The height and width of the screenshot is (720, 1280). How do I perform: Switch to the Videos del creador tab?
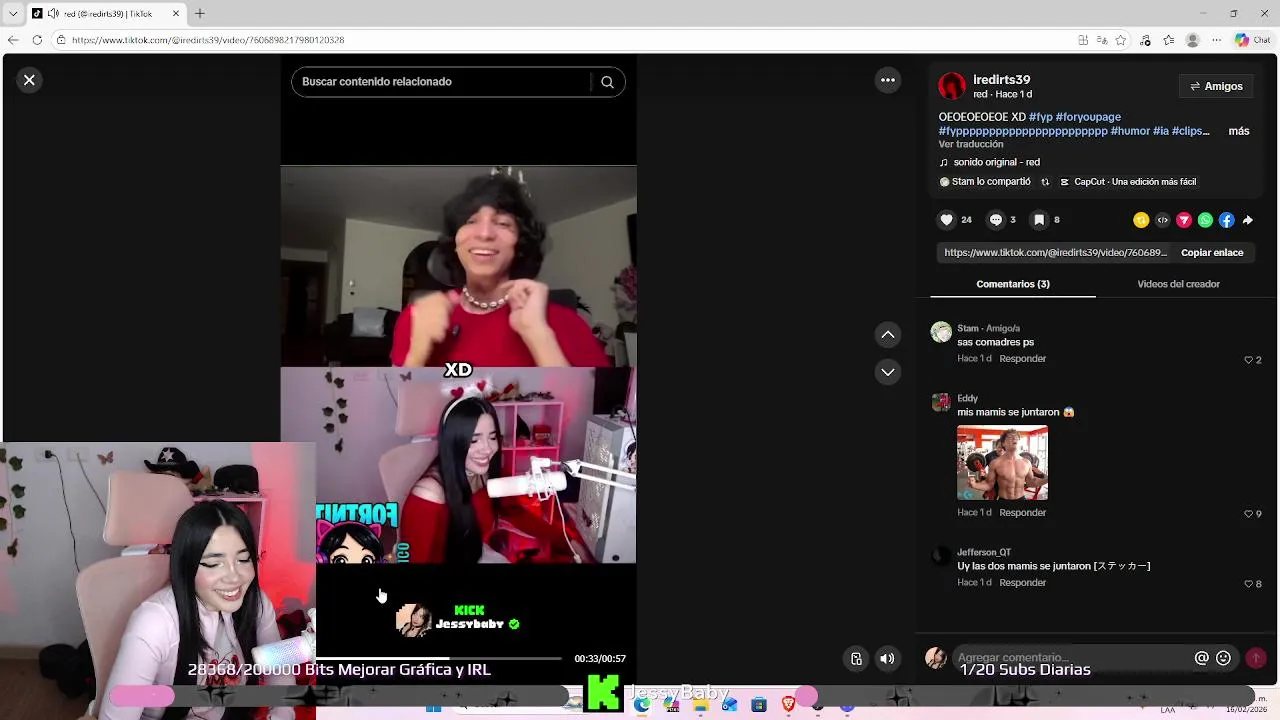(x=1178, y=284)
